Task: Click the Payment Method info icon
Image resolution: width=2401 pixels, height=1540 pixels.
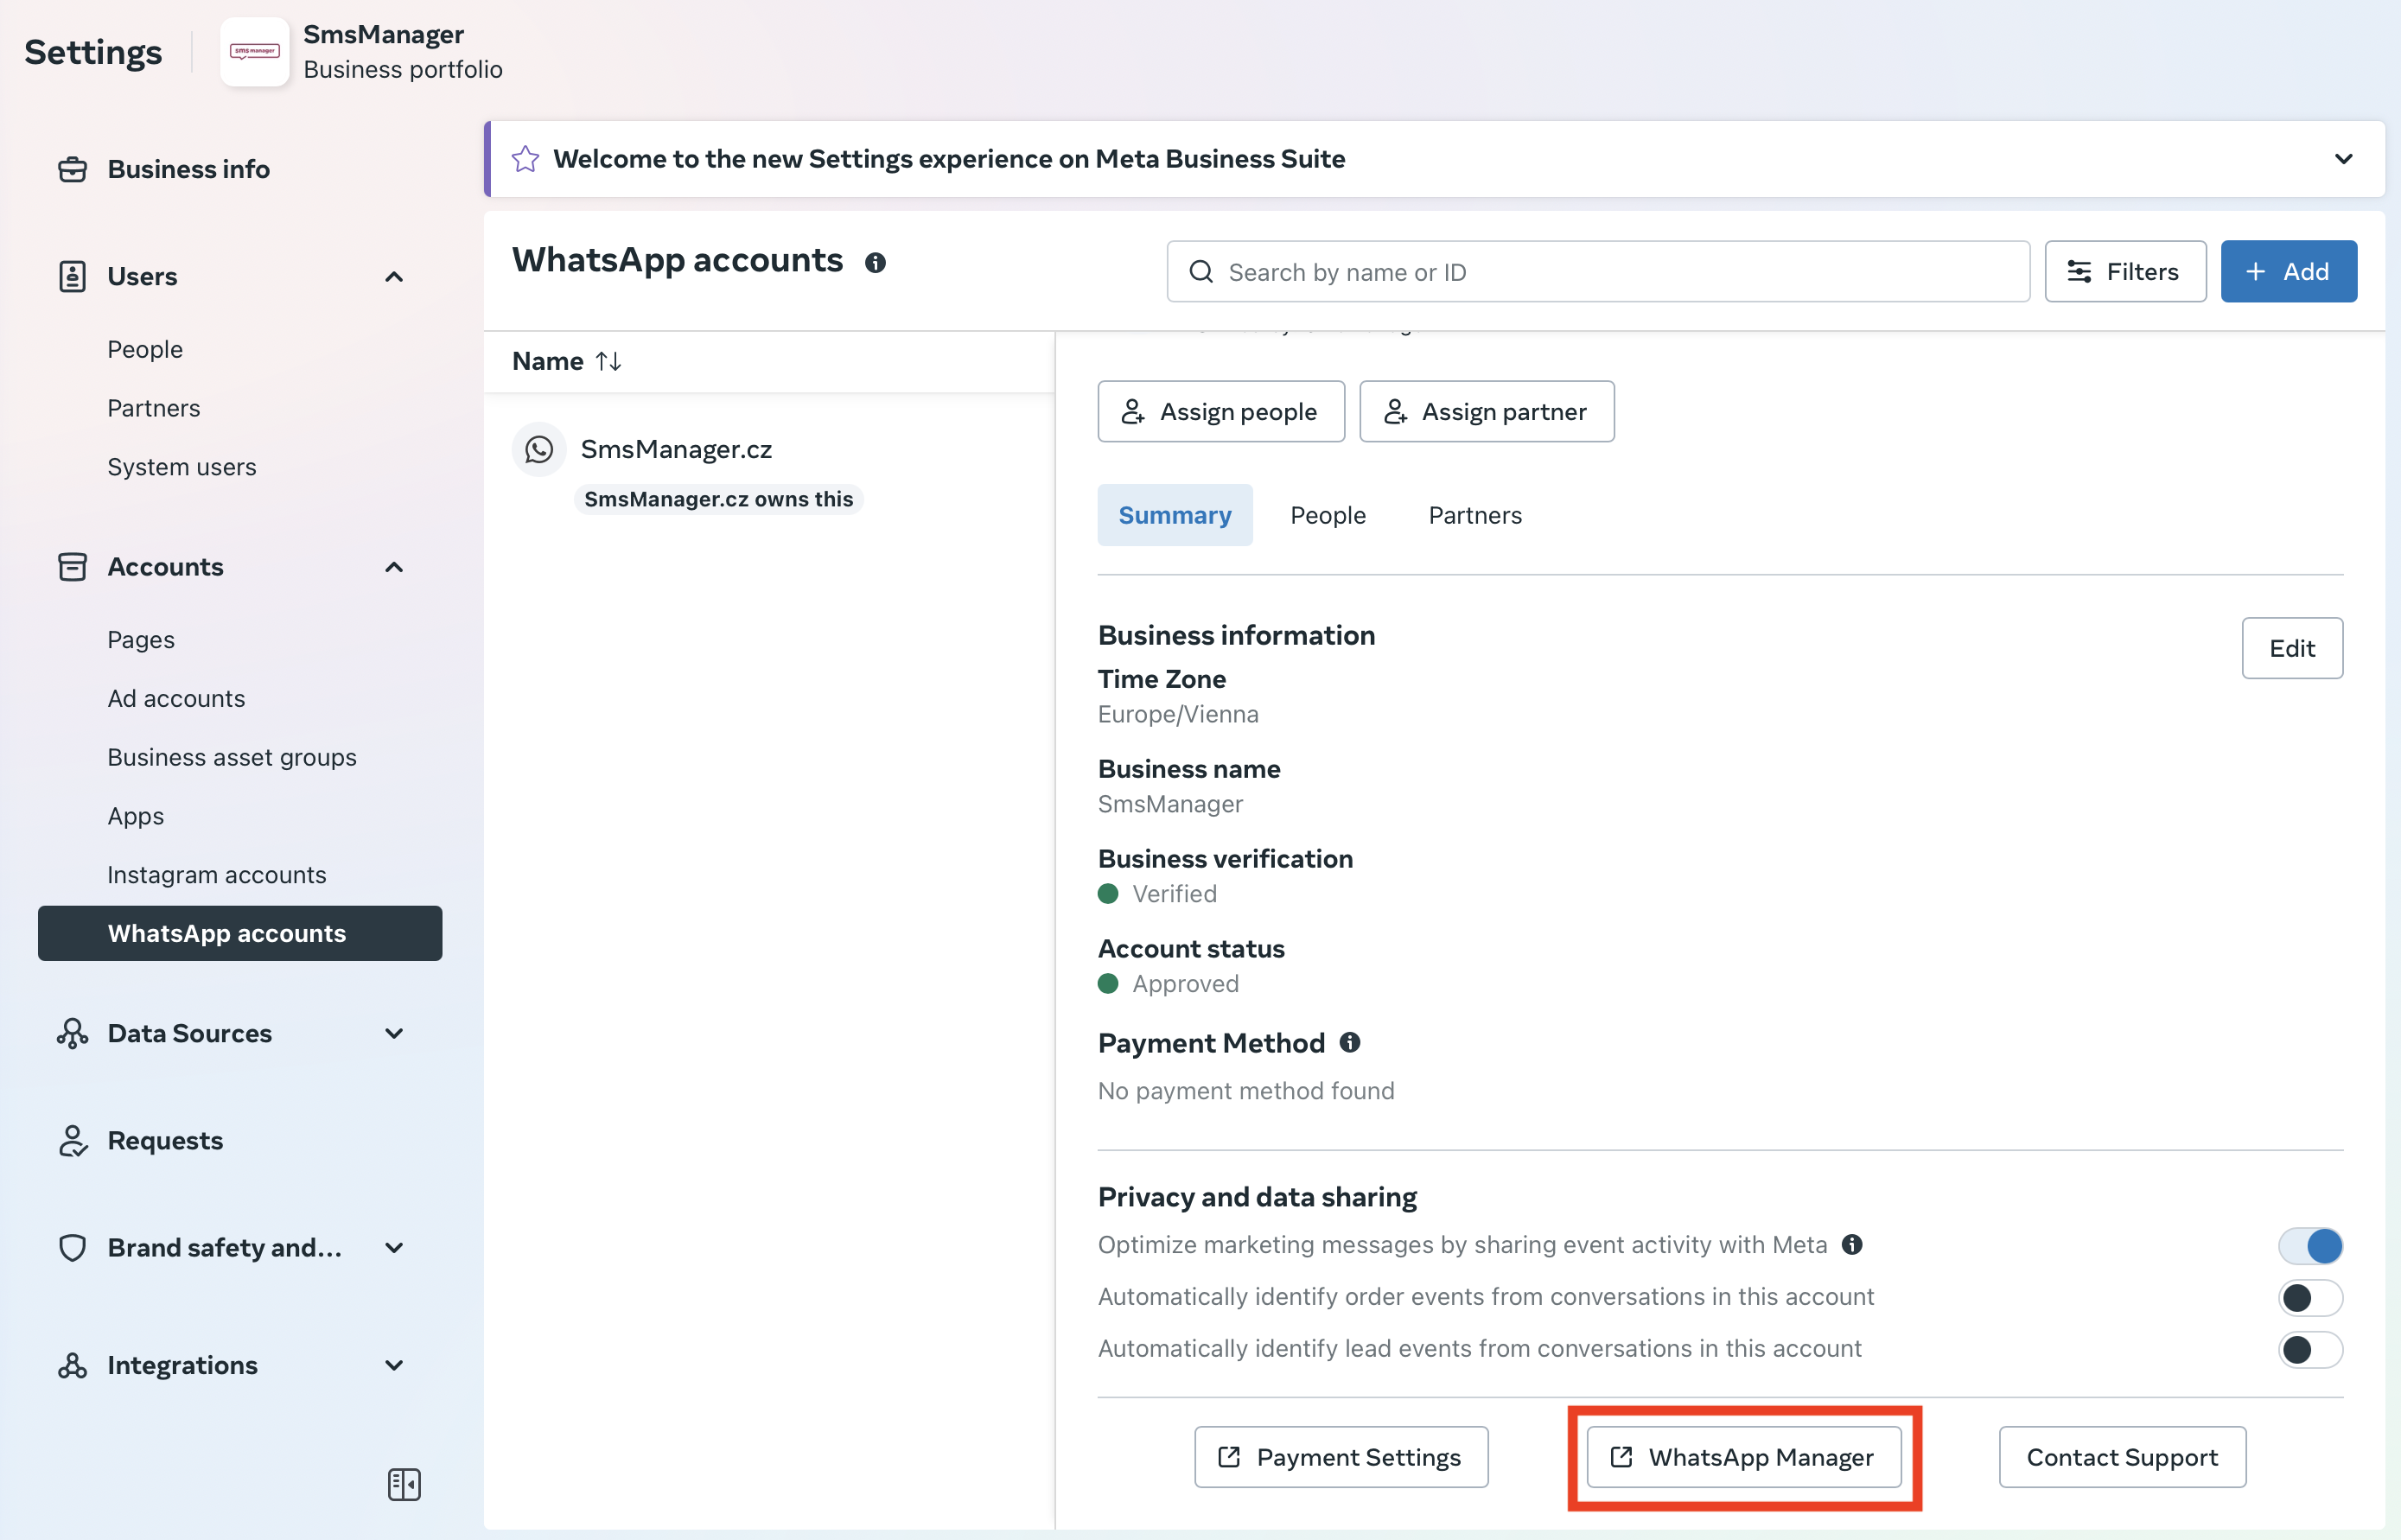Action: click(1349, 1042)
